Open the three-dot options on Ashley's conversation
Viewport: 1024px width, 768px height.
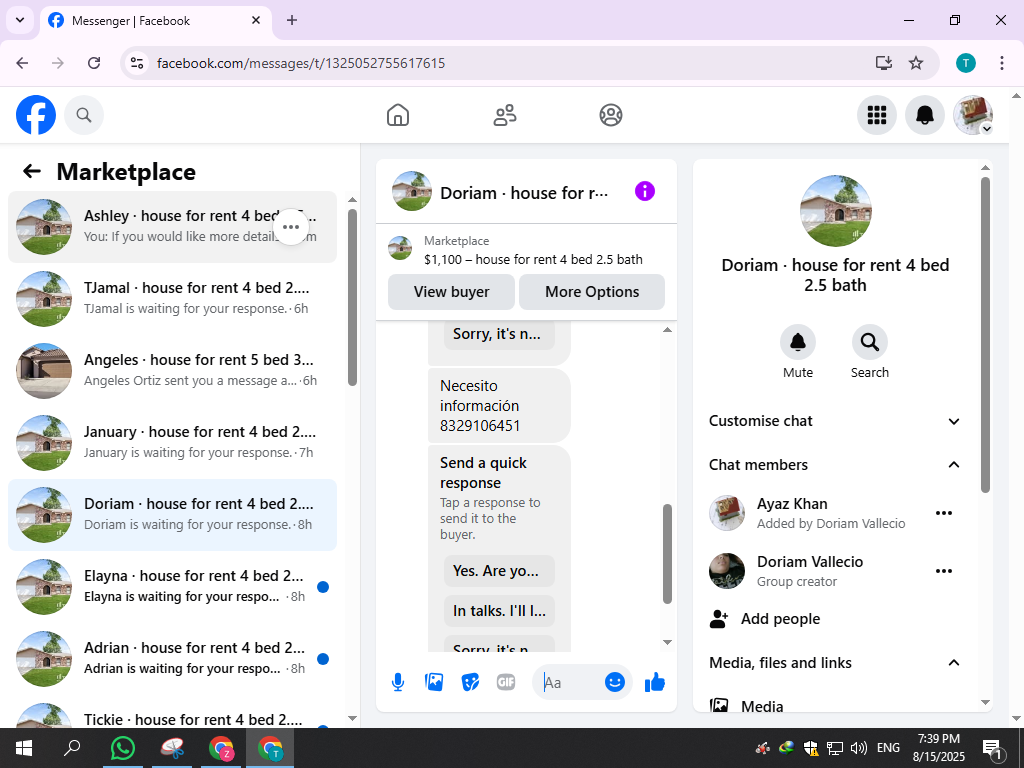[291, 227]
